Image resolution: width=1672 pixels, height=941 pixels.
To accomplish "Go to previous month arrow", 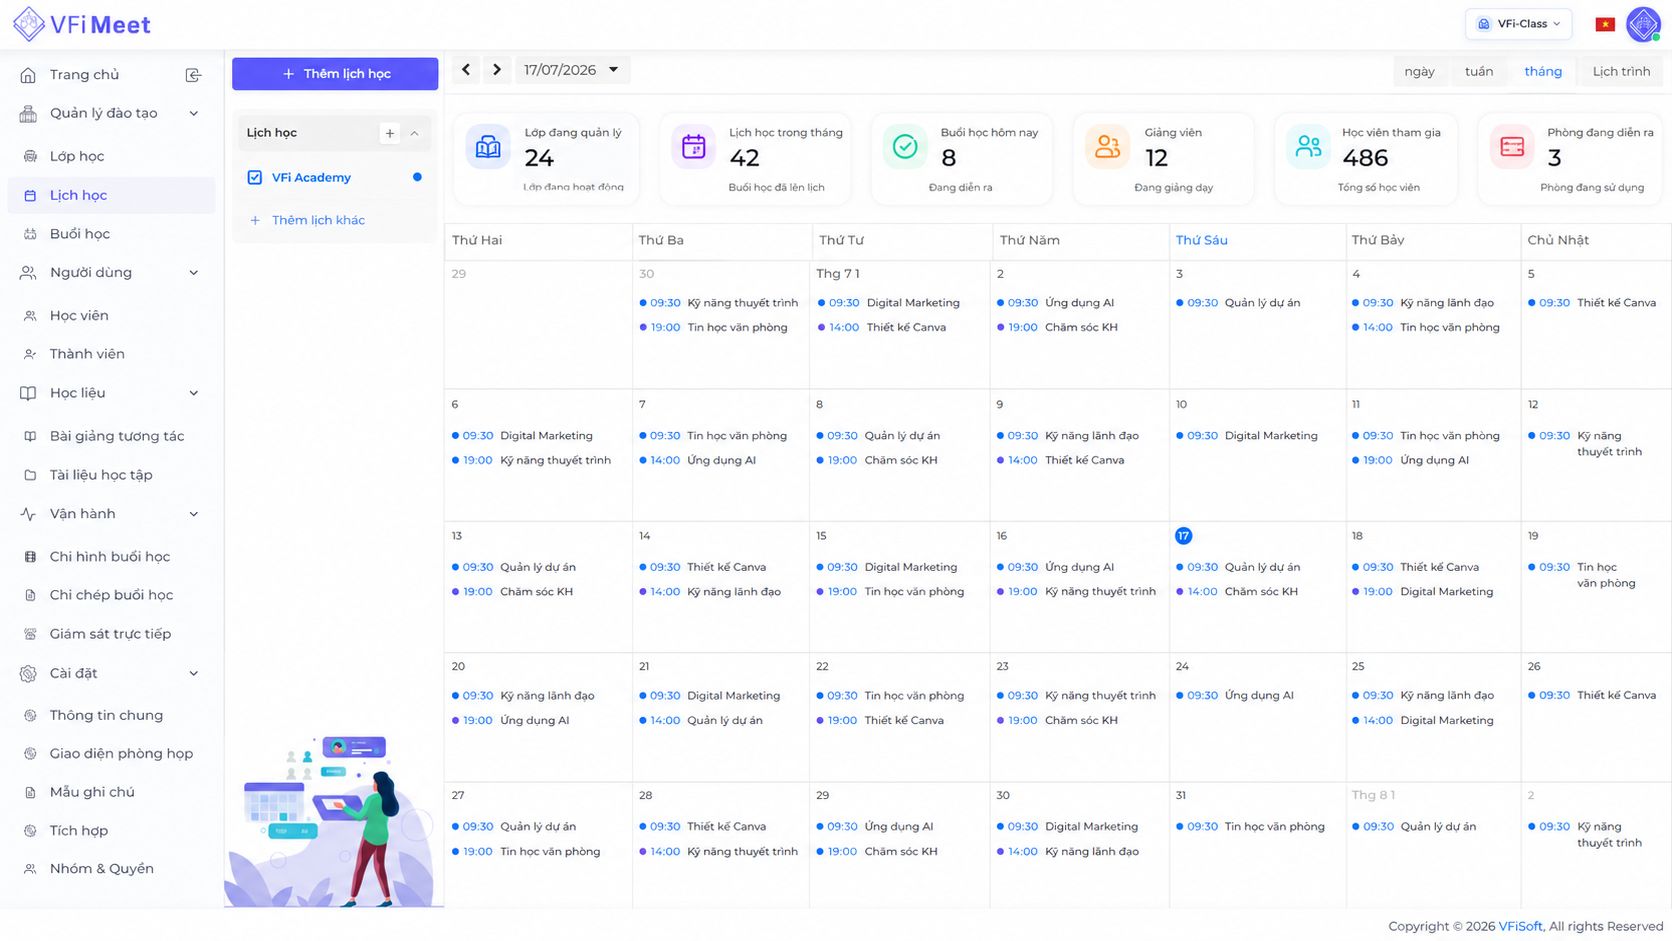I will [465, 70].
